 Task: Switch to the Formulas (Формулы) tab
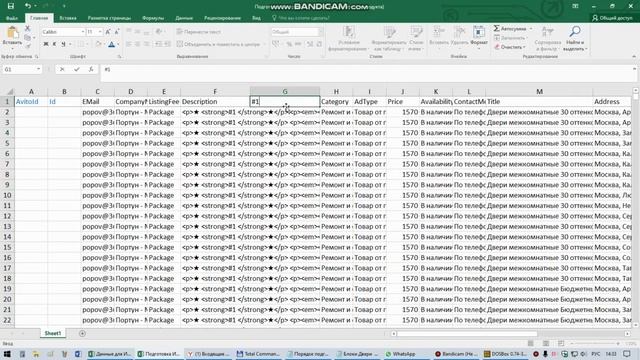coord(153,18)
